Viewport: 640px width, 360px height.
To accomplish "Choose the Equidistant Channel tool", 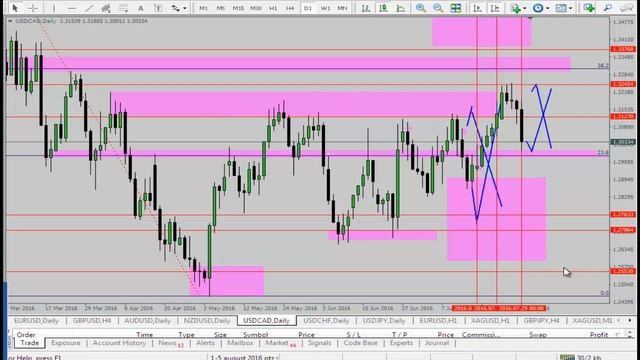I will pos(106,8).
